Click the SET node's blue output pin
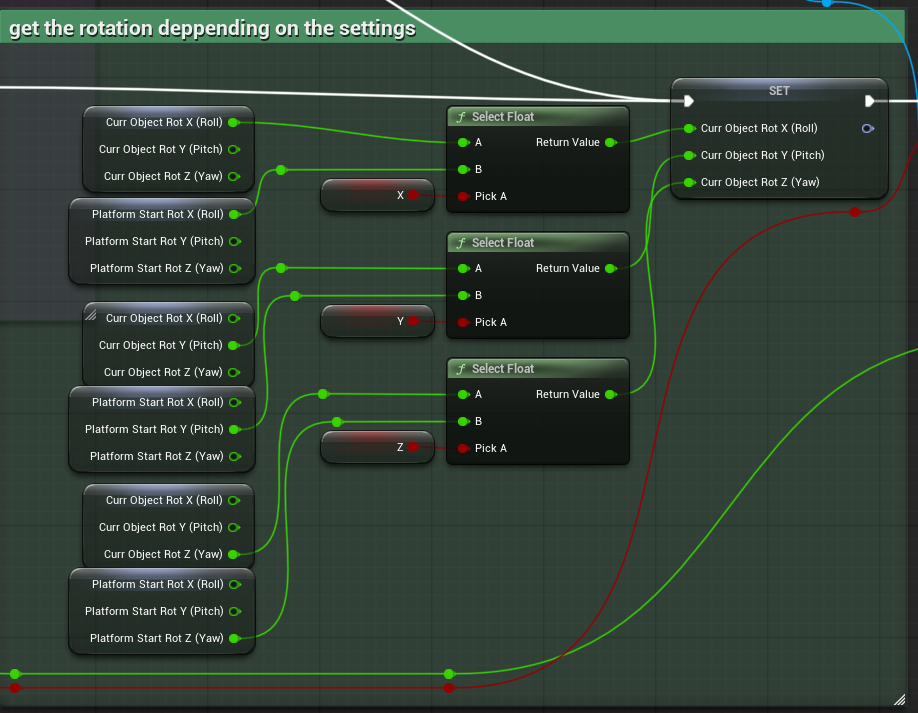The height and width of the screenshot is (713, 918). point(867,128)
